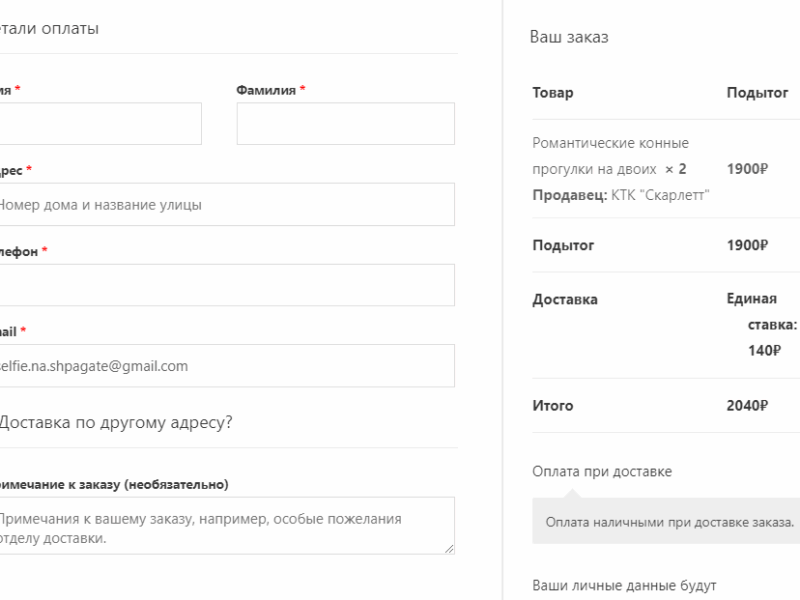
Task: Click the Фамилия (last name) input field
Action: [345, 123]
